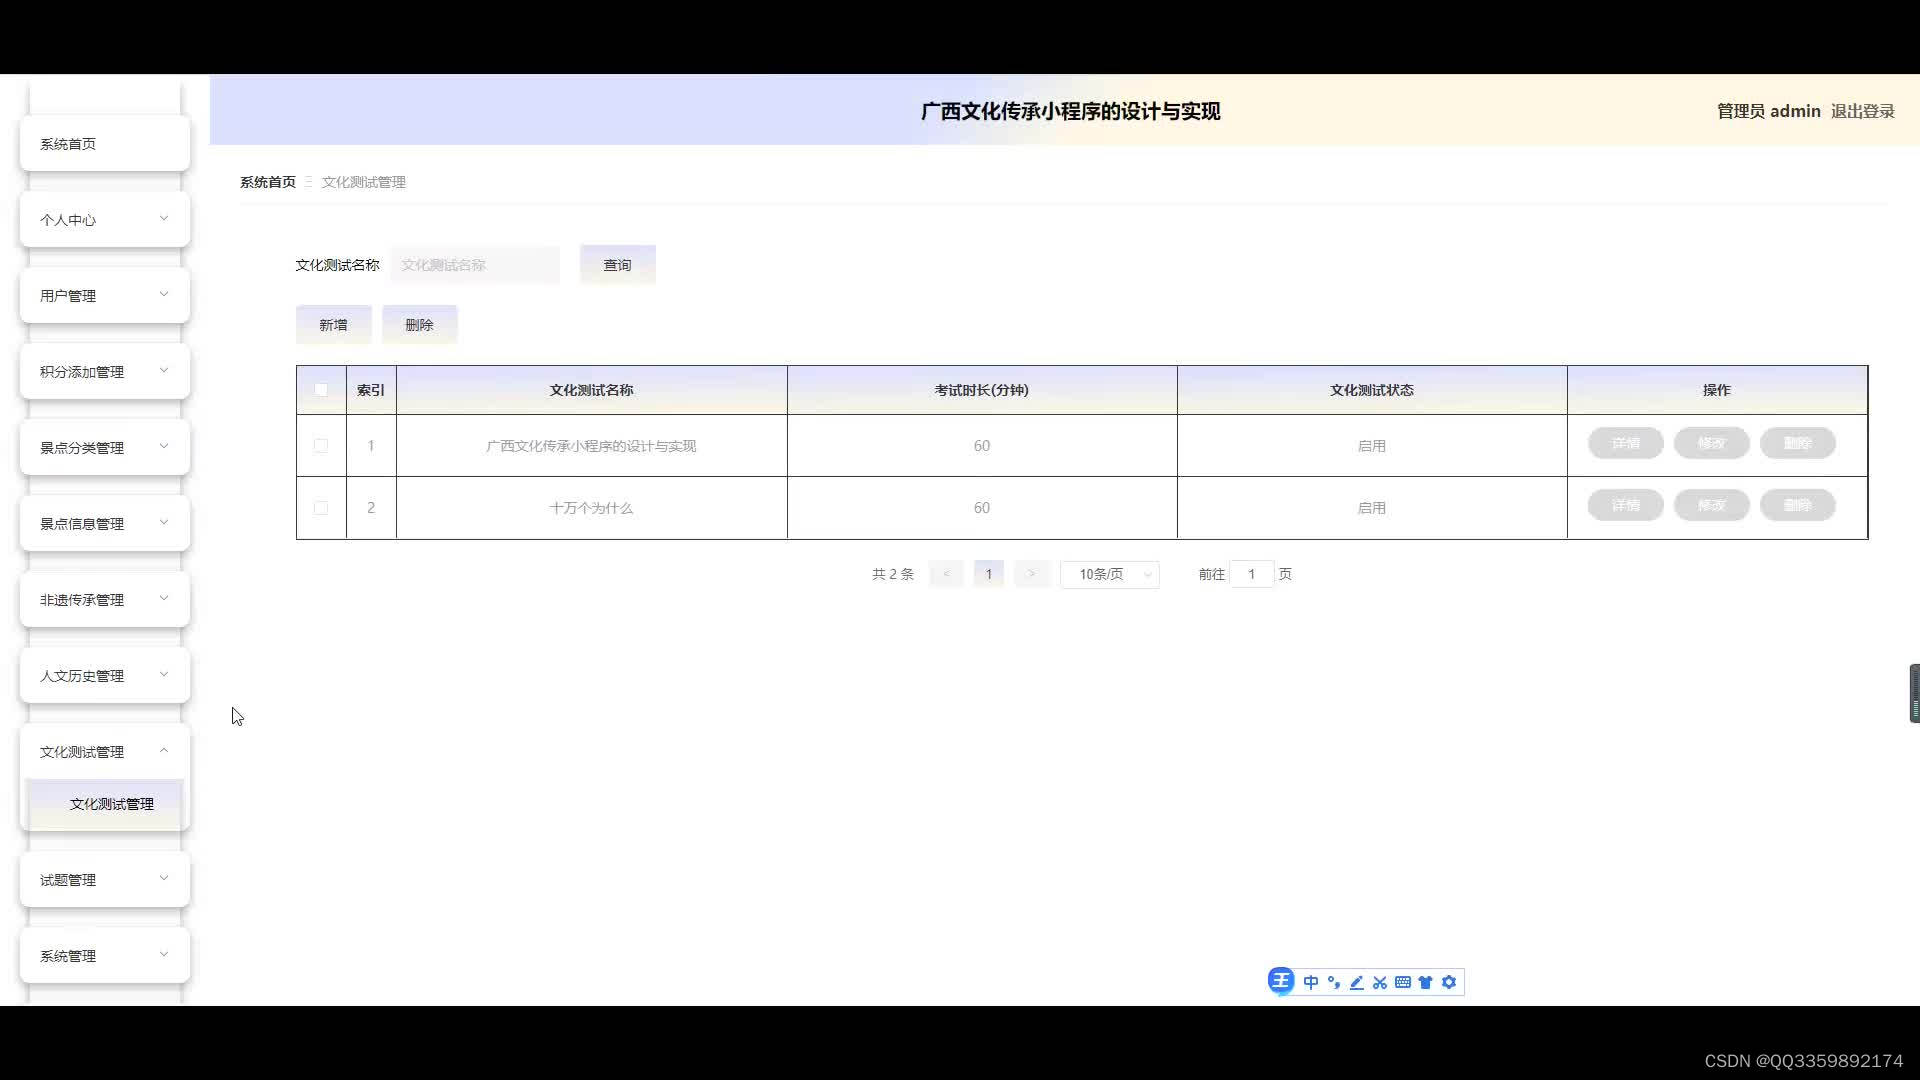Click next page arrow in pagination
The image size is (1920, 1080).
point(1031,574)
